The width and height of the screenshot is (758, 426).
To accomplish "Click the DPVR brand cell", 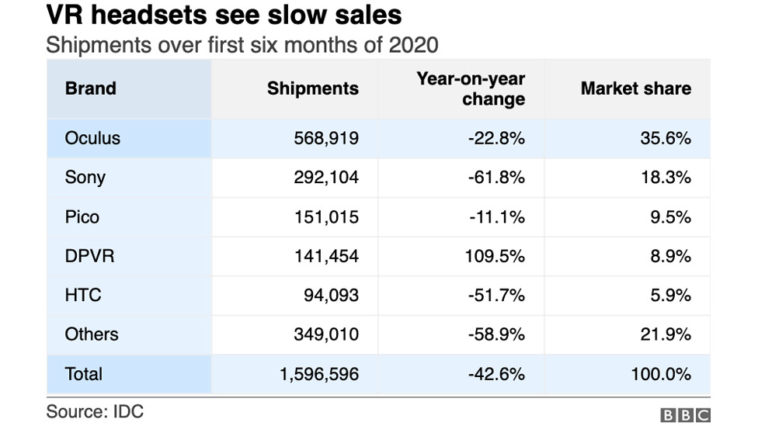I will (89, 256).
